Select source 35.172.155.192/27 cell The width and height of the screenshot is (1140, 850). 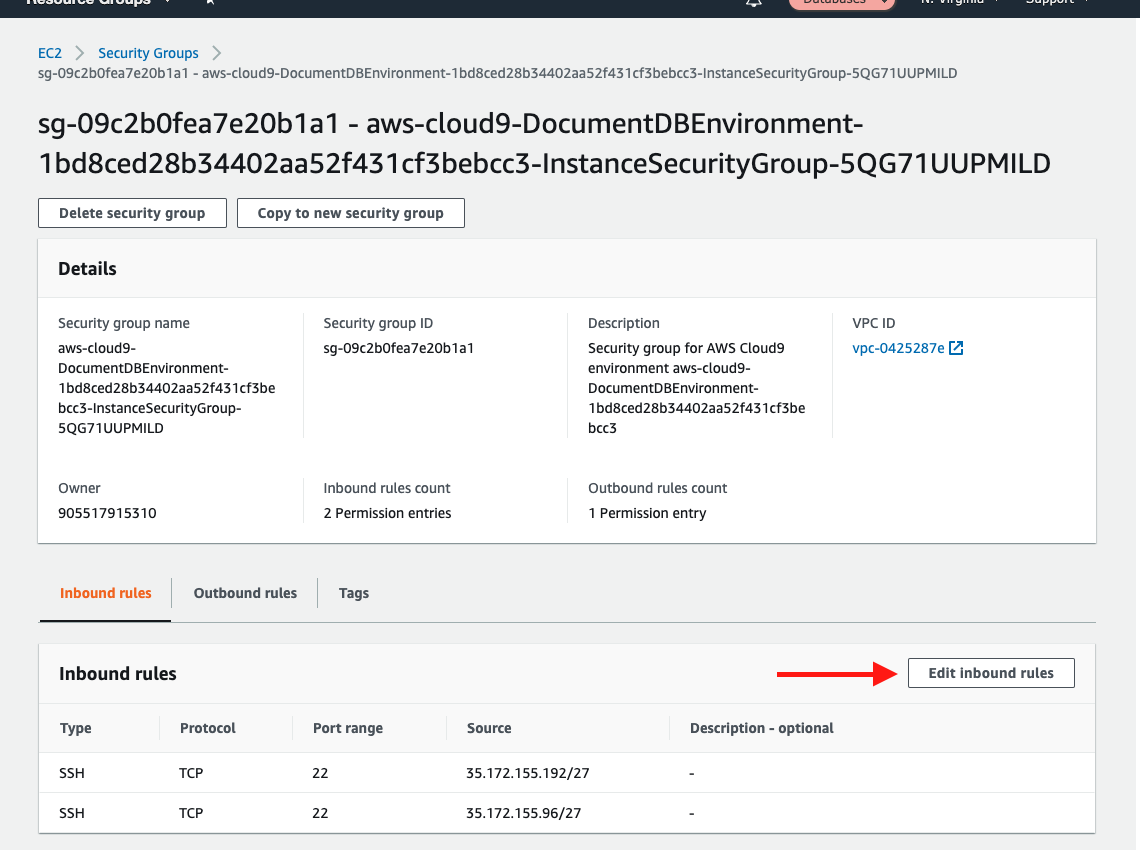point(528,773)
